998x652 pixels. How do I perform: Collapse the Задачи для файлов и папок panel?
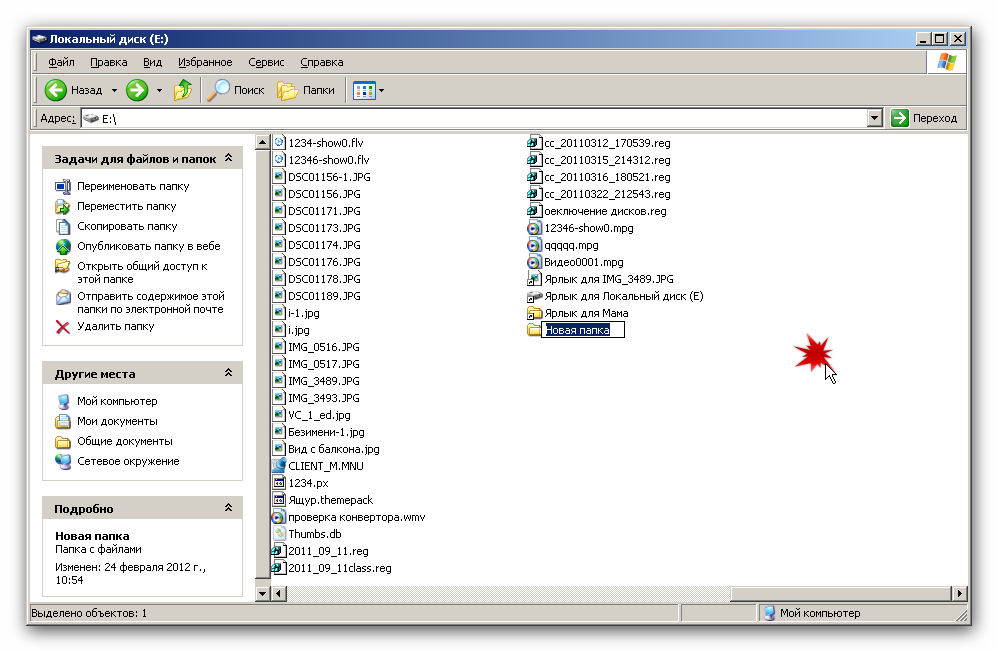[x=228, y=158]
